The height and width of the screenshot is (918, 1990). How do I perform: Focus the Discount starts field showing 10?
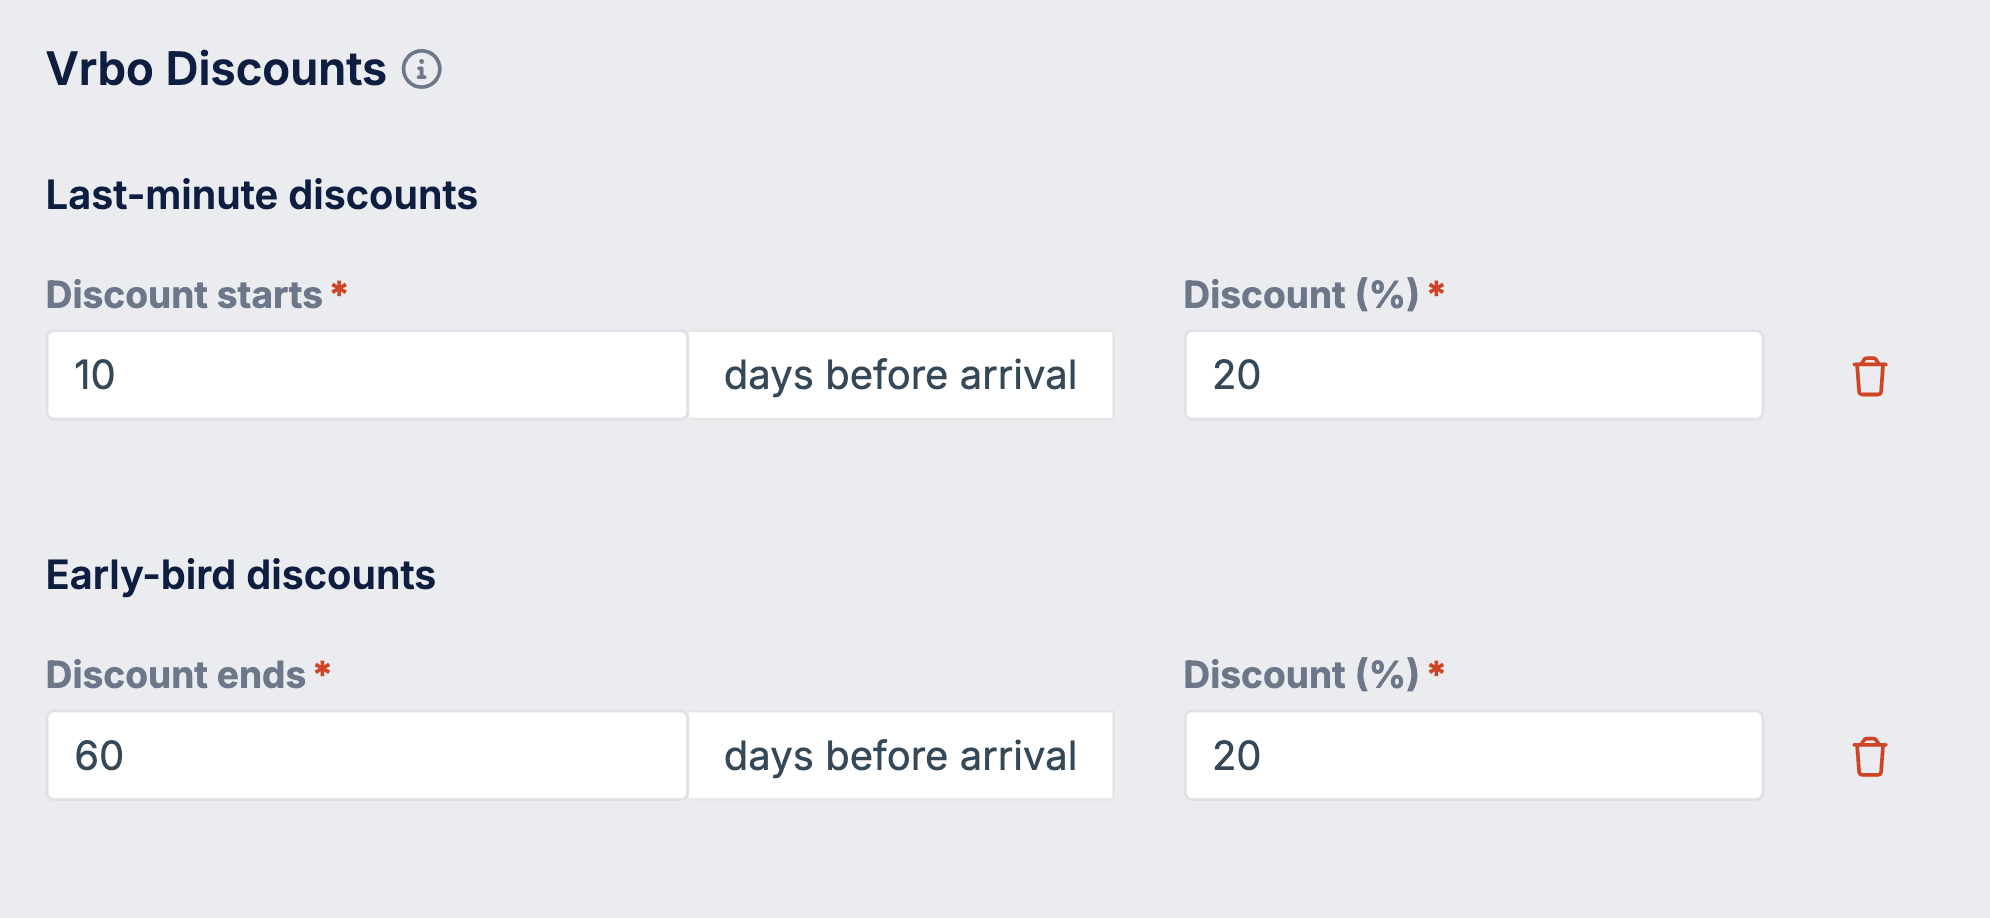click(367, 375)
